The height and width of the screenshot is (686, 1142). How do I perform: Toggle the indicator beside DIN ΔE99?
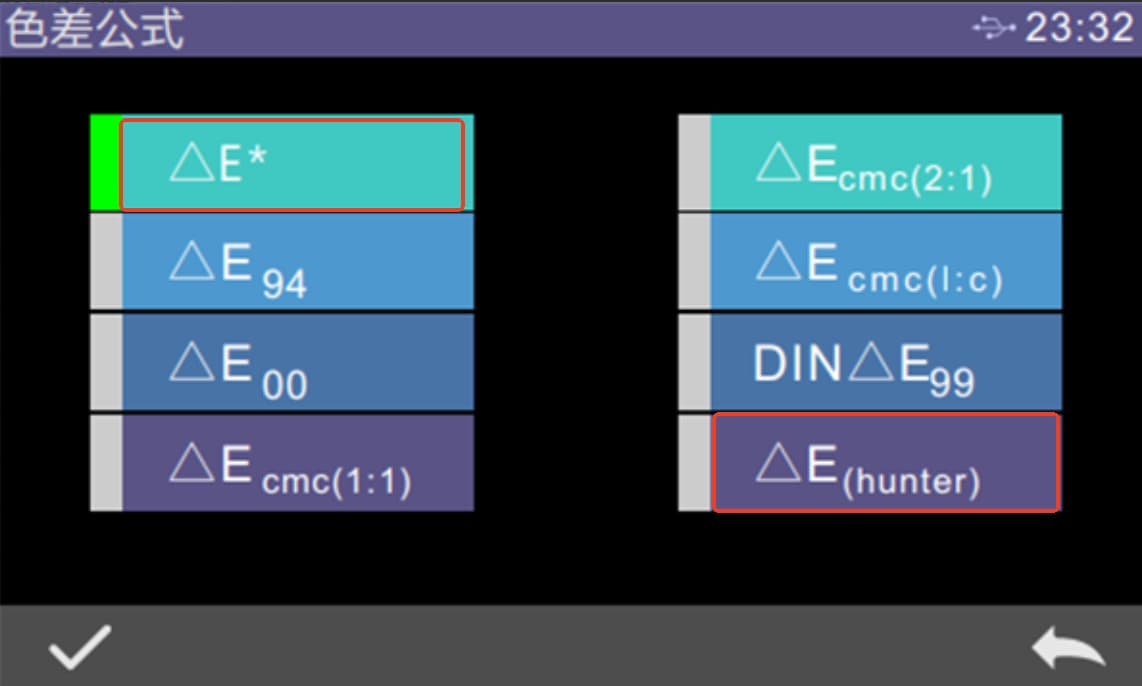pos(694,362)
